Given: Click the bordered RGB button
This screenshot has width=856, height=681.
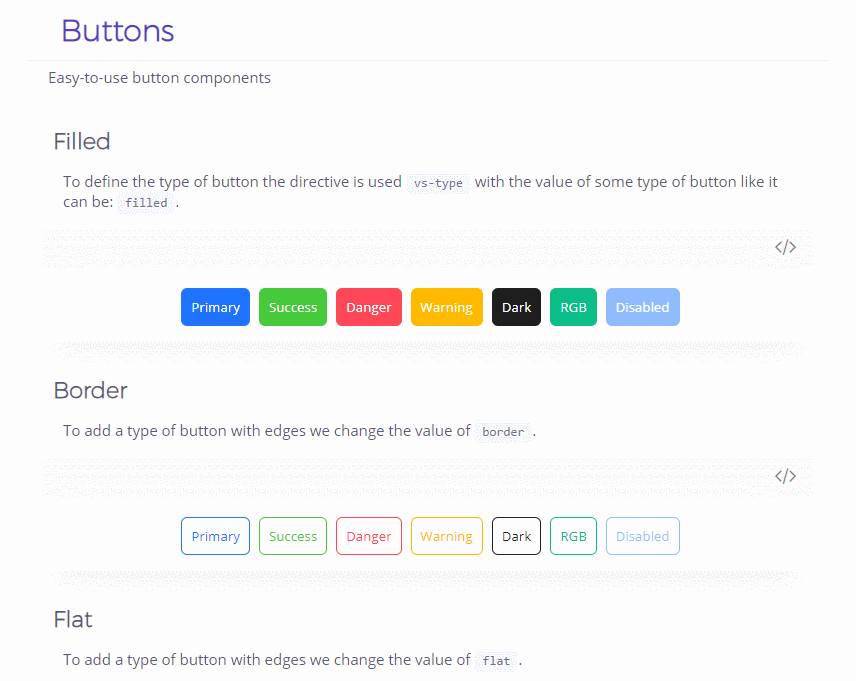Looking at the screenshot, I should click(573, 536).
